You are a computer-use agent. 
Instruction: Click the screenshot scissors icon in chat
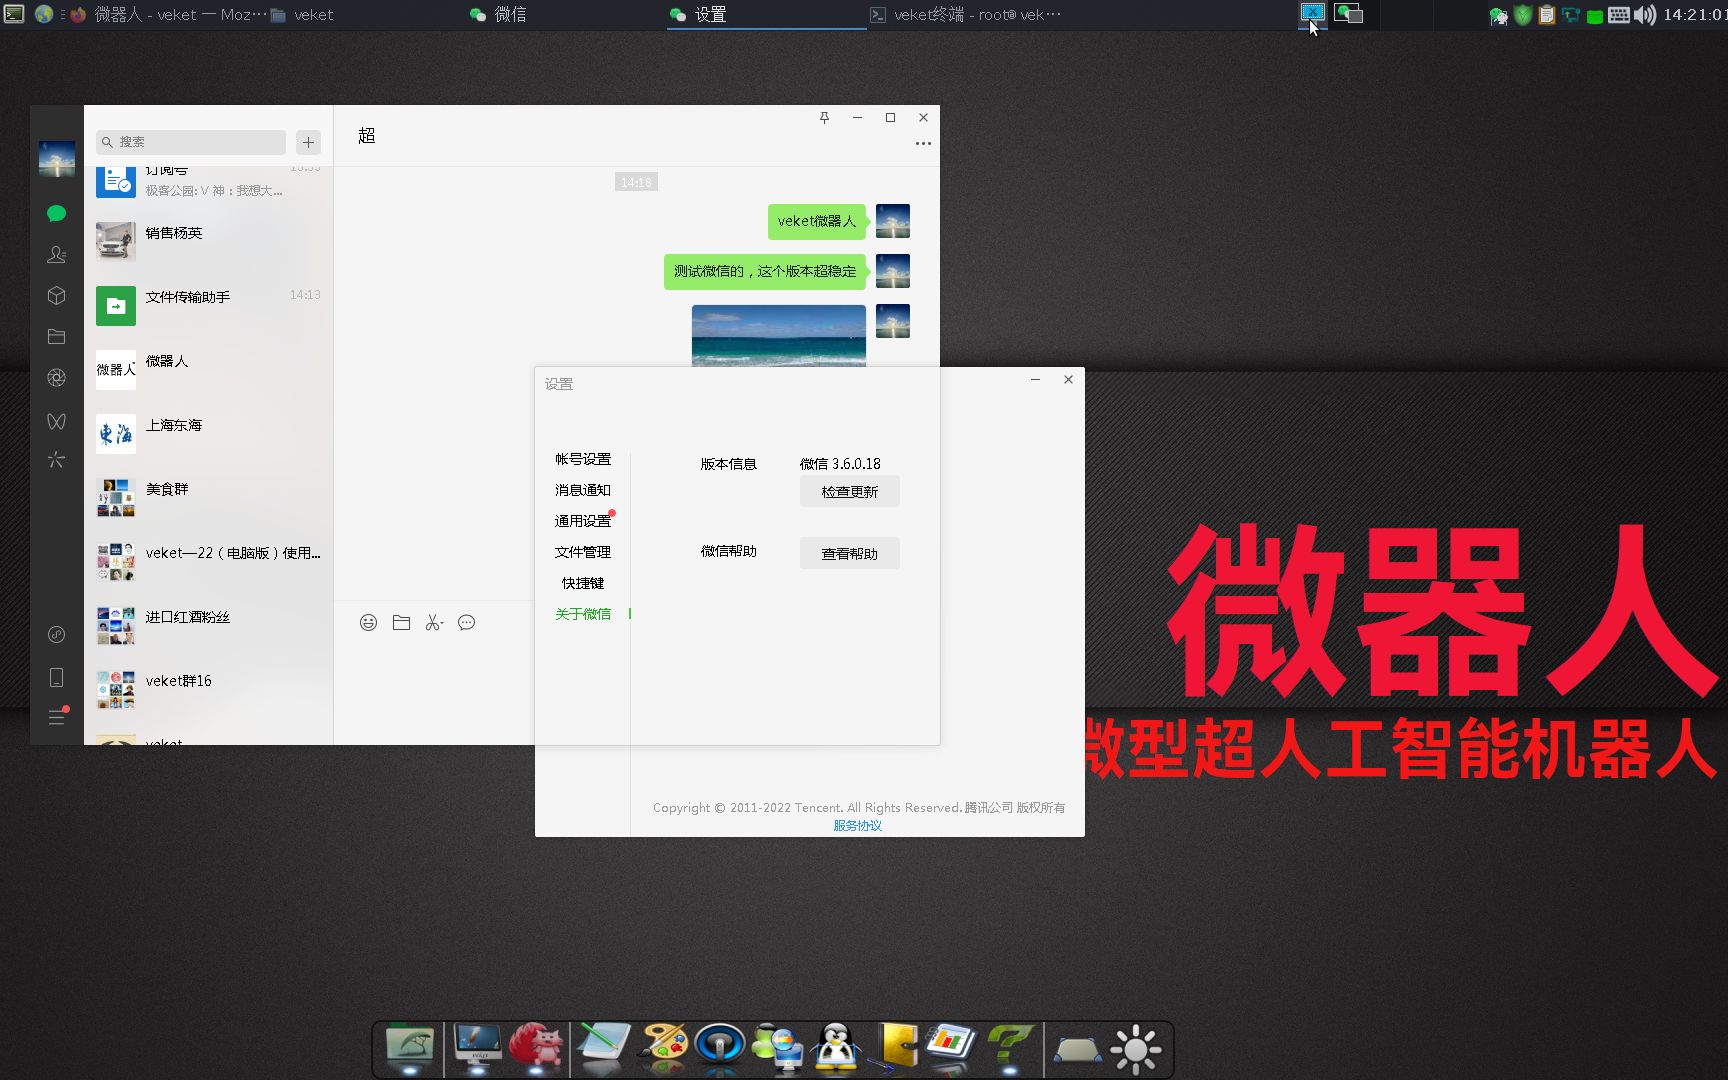click(x=434, y=623)
